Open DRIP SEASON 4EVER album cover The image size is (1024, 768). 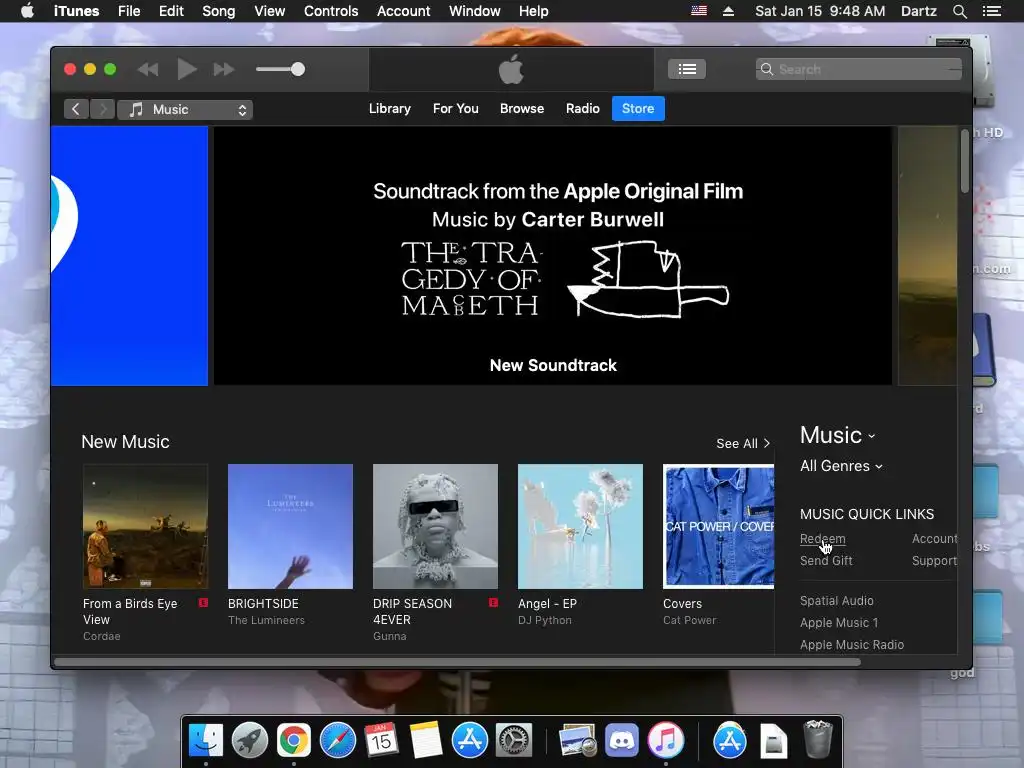pos(435,526)
